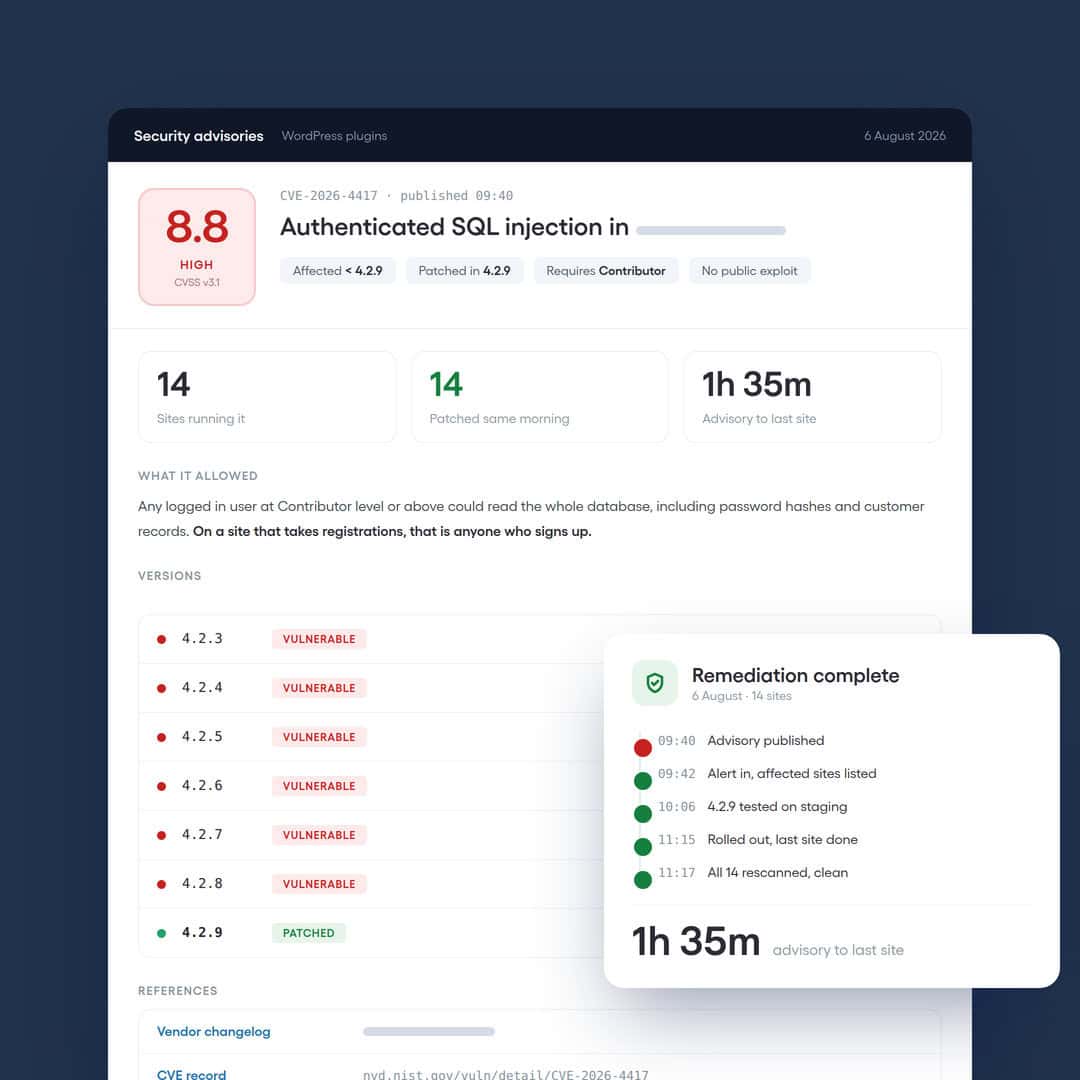Click the Patched same morning stat card

click(539, 397)
